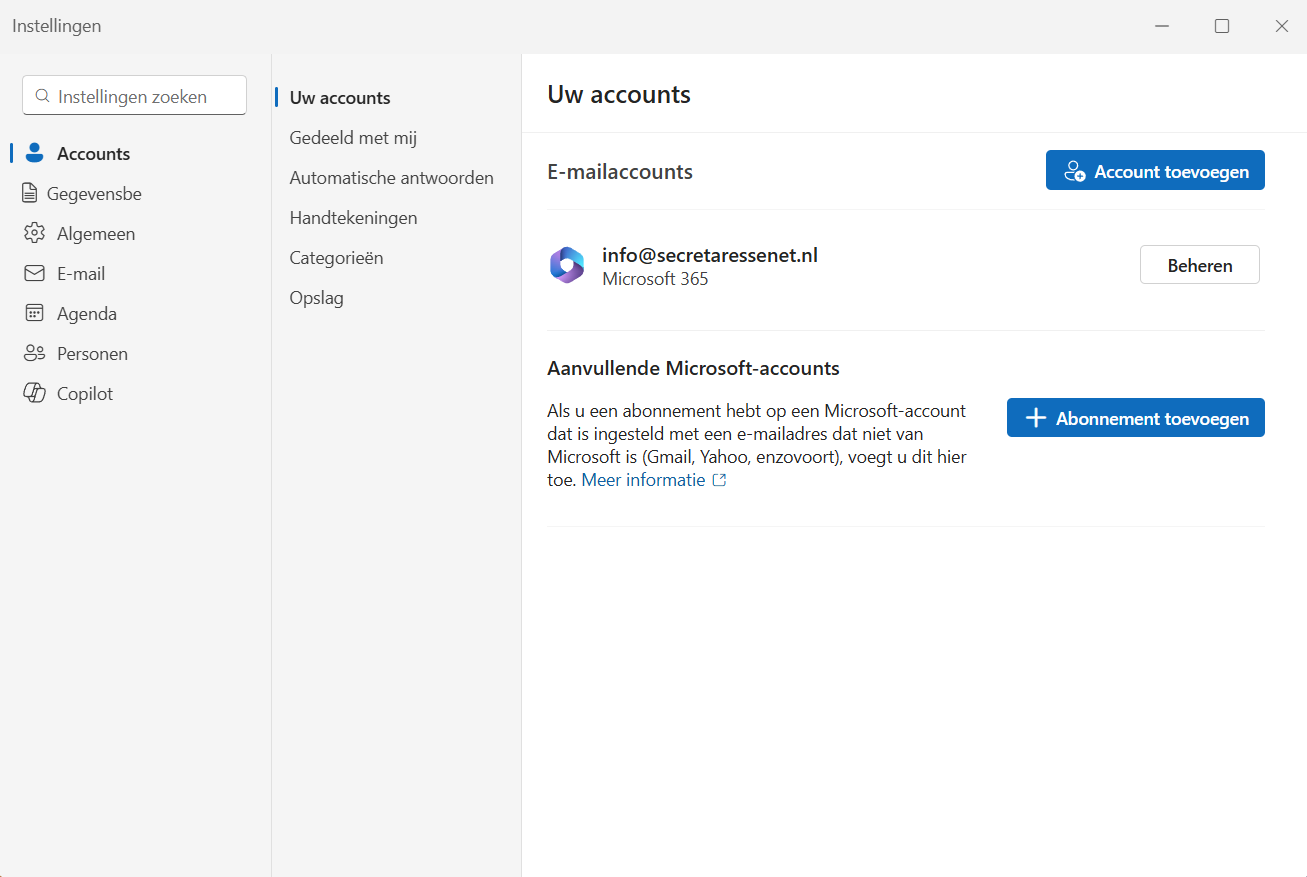1307x877 pixels.
Task: Click the Personen people icon
Action: point(35,353)
